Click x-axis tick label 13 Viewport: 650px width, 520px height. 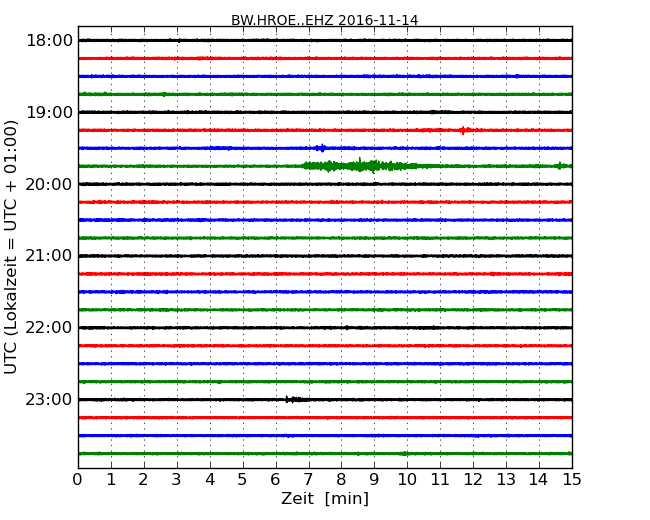click(x=506, y=479)
